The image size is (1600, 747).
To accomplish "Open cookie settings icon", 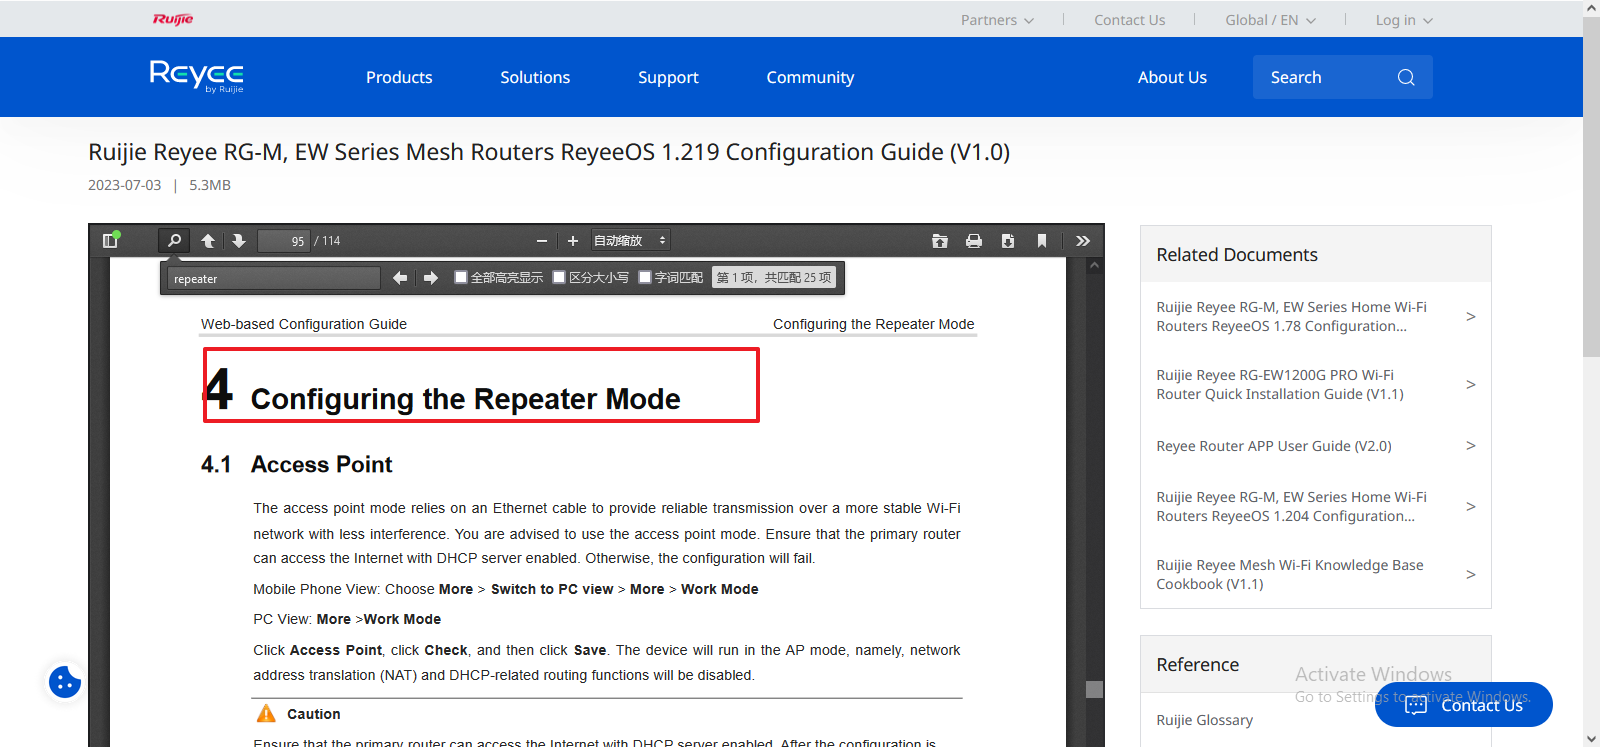I will [65, 682].
